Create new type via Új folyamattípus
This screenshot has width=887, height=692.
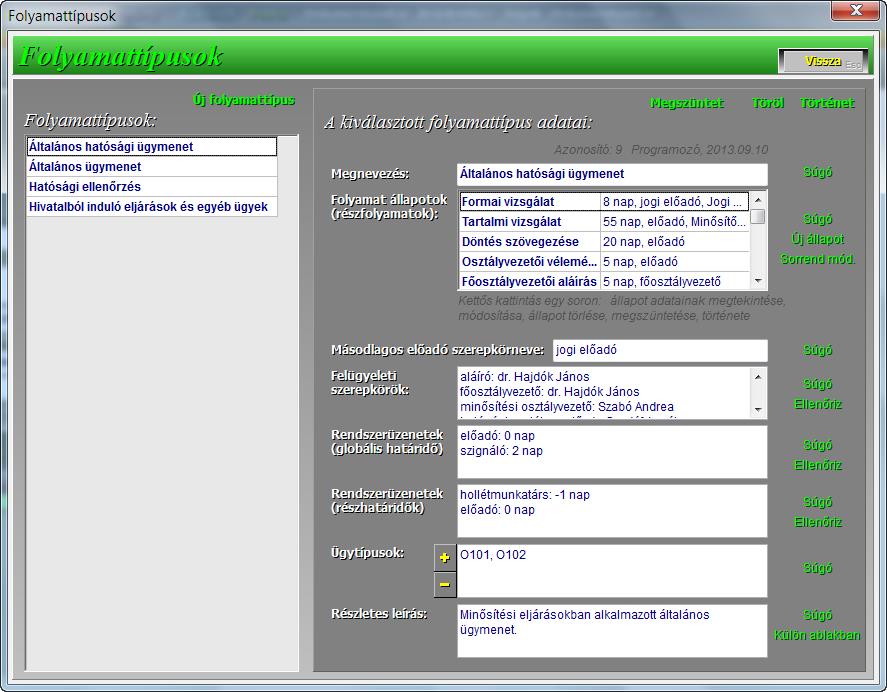[244, 100]
